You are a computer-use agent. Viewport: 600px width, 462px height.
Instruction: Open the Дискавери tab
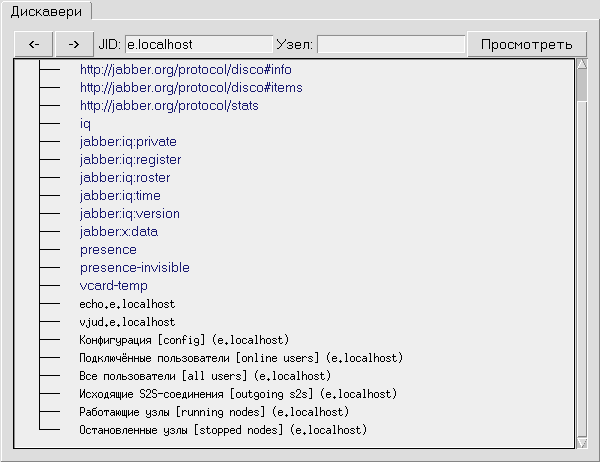click(x=46, y=11)
